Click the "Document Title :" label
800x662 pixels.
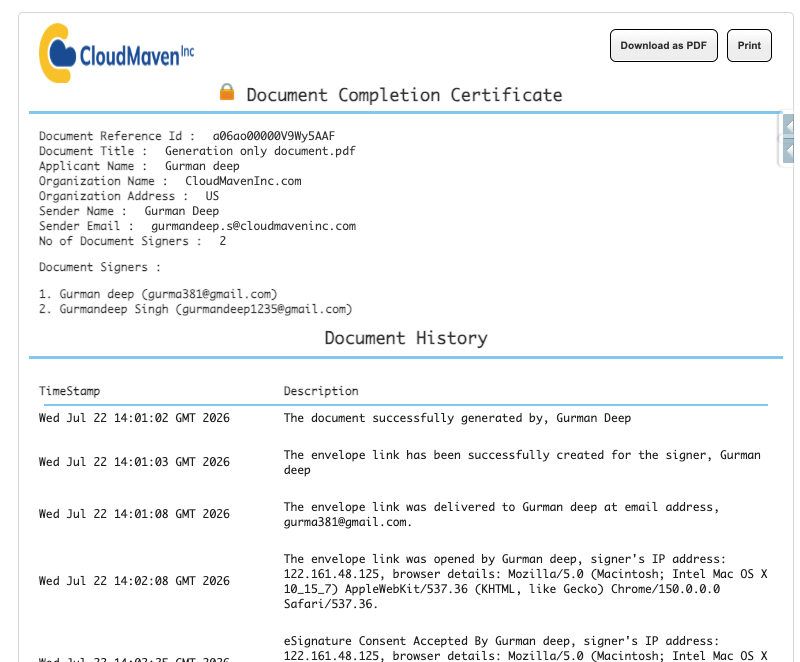(x=93, y=151)
